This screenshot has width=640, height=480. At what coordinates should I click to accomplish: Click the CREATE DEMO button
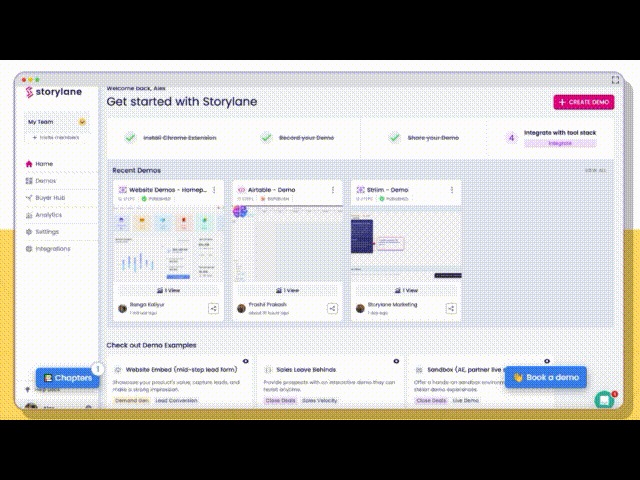pyautogui.click(x=584, y=102)
